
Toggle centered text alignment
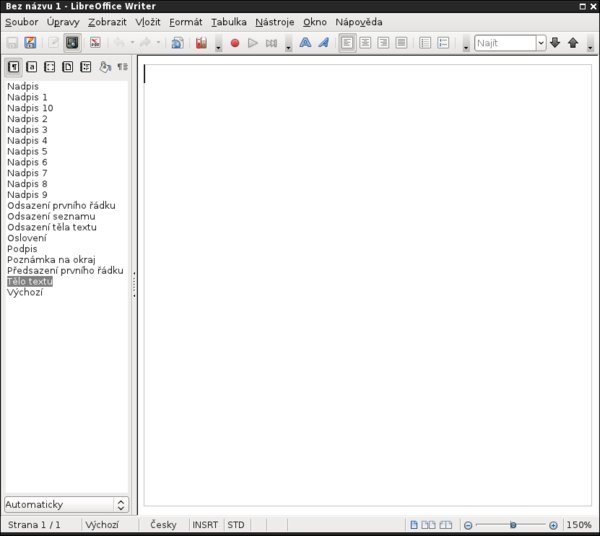(365, 43)
